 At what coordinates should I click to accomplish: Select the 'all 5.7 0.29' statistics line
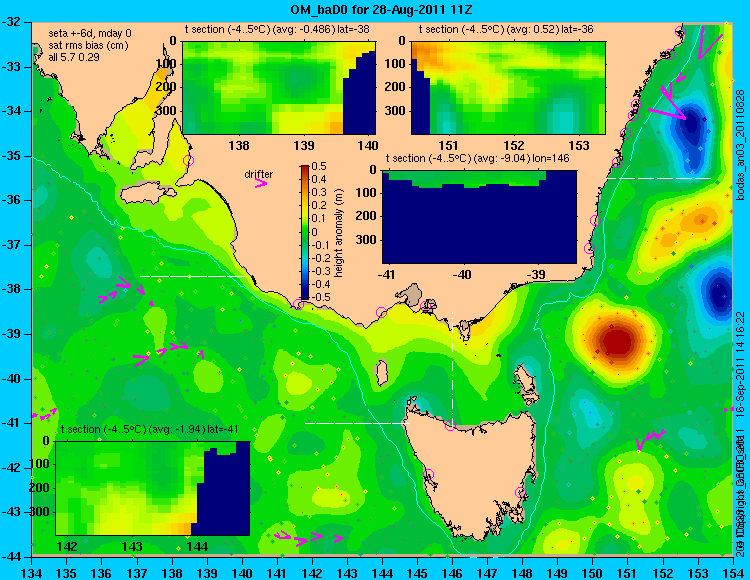click(74, 57)
